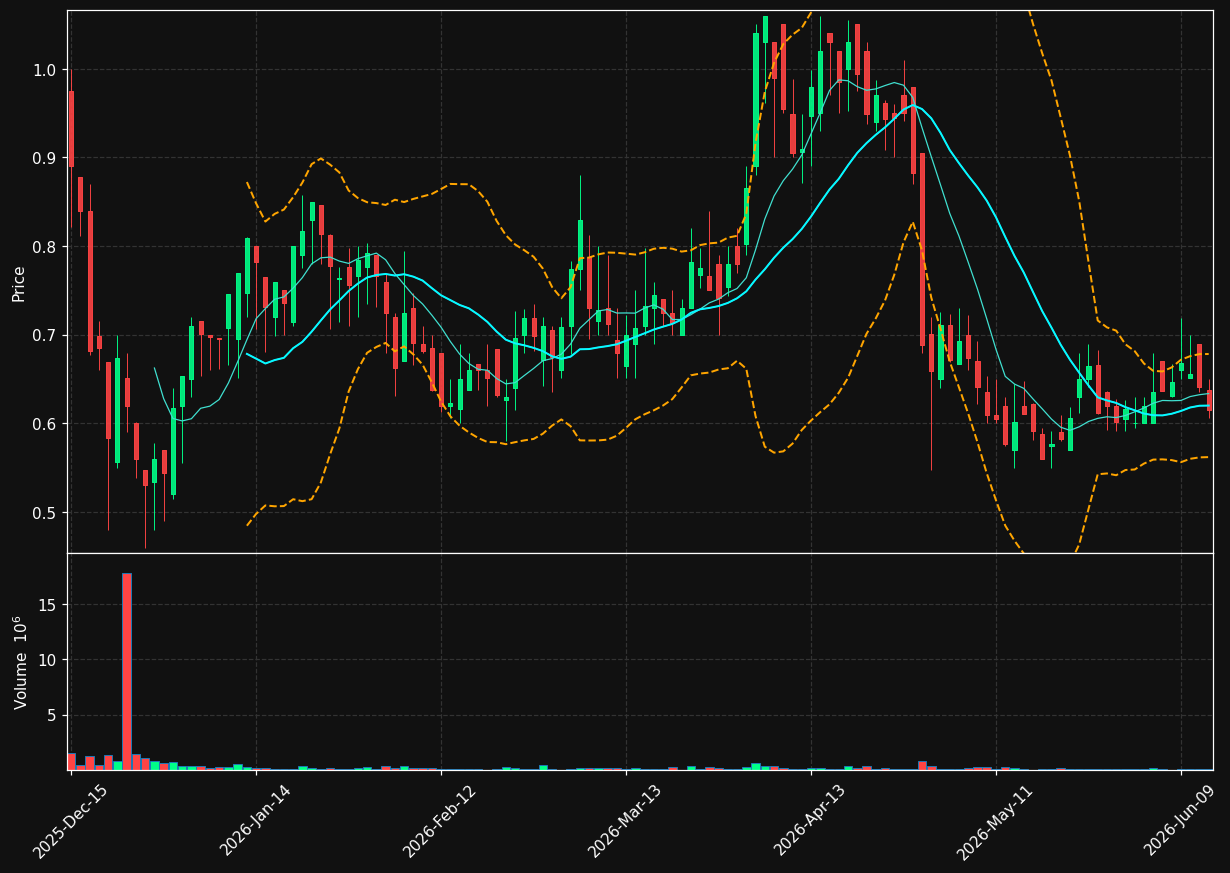Click the Volume axis title
Screen dimensions: 1230x873
tap(20, 662)
